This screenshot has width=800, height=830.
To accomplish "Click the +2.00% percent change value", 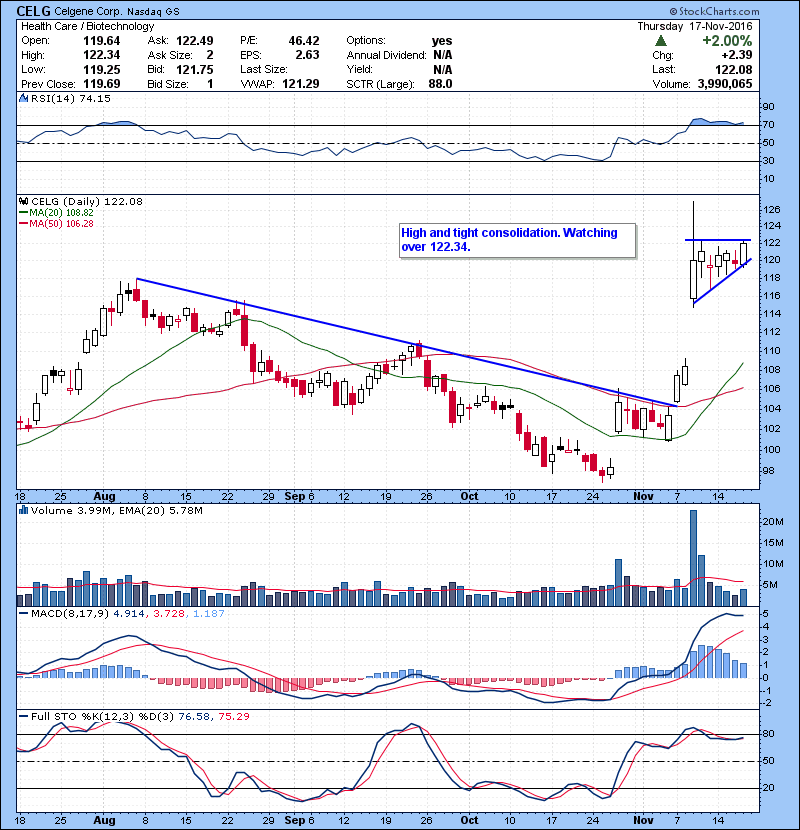I will [x=727, y=41].
